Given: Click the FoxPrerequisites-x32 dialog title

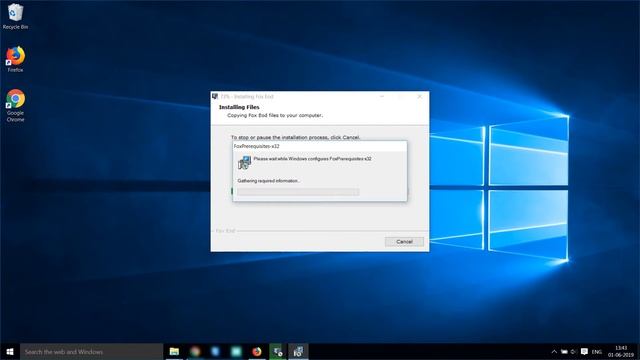Looking at the screenshot, I should tap(257, 146).
